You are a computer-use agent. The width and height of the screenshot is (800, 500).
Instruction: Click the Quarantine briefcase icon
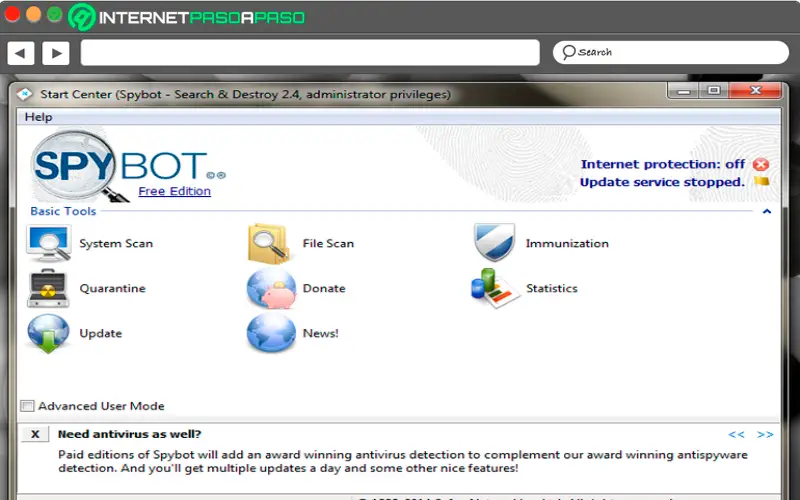[x=48, y=288]
